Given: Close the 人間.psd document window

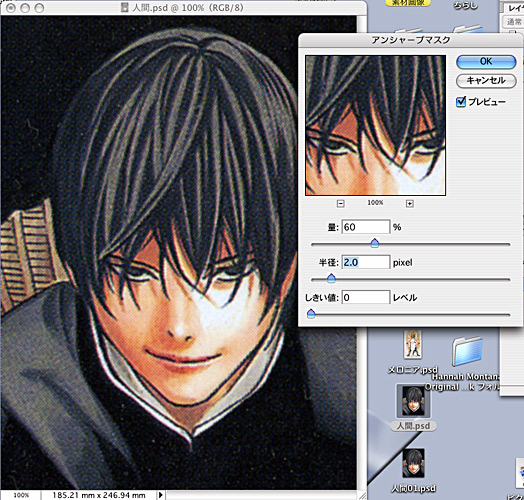Looking at the screenshot, I should 10,8.
